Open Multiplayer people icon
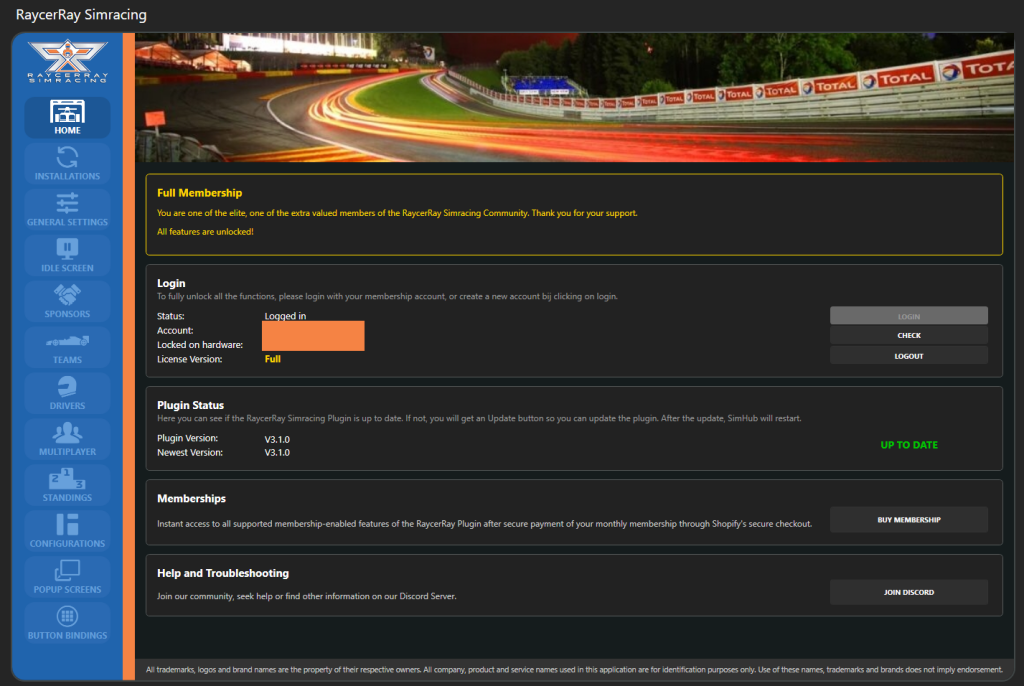This screenshot has height=686, width=1024. pos(67,433)
